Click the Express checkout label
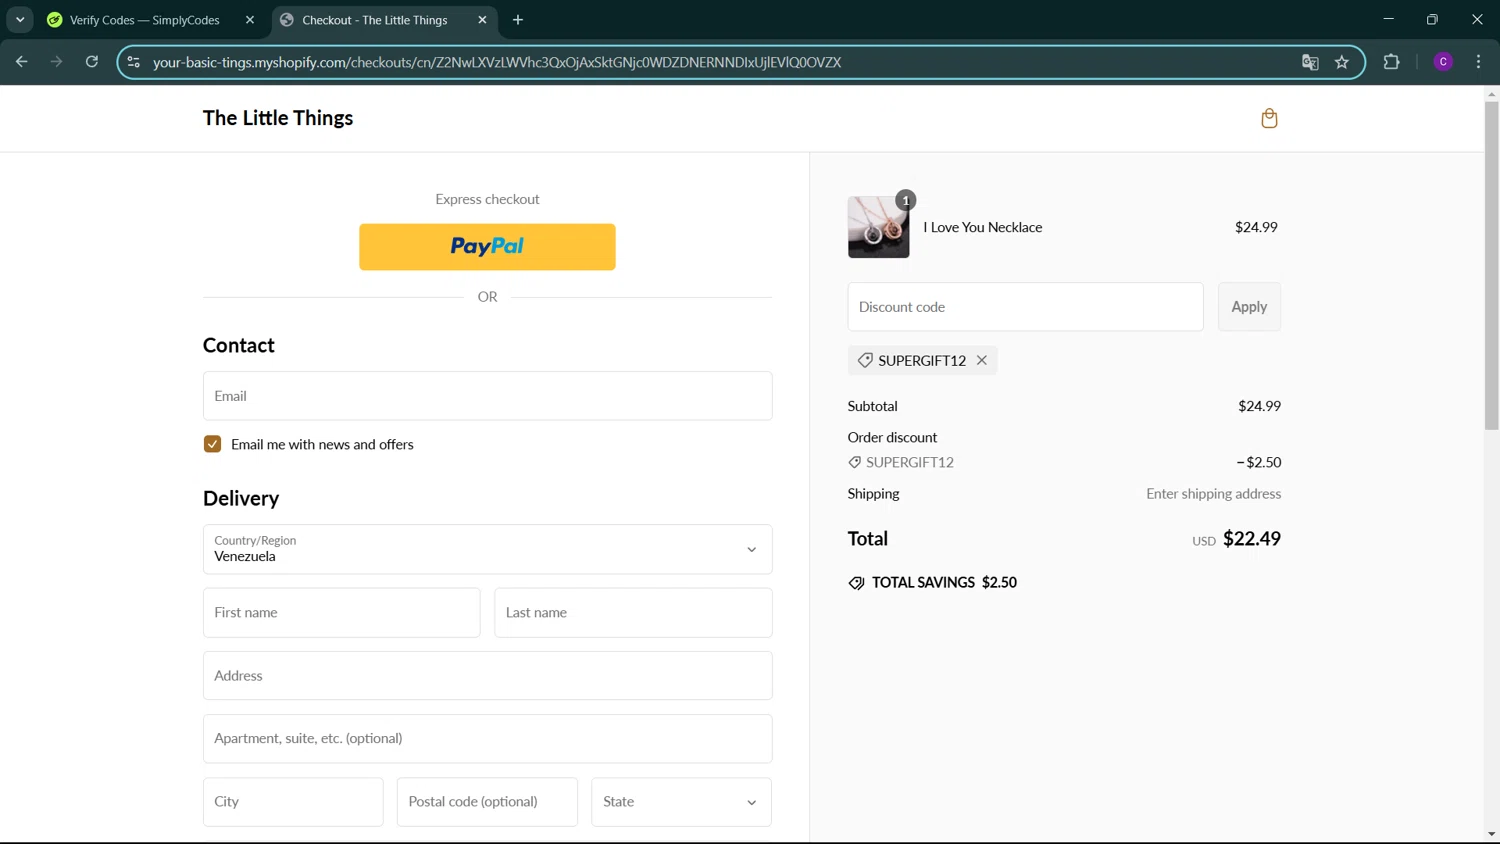This screenshot has width=1500, height=844. click(487, 199)
